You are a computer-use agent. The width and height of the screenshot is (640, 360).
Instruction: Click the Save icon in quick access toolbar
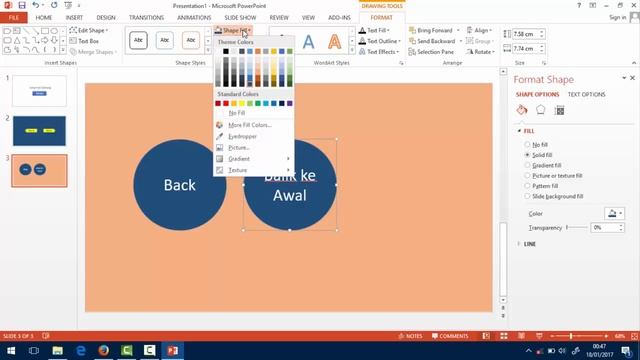(22, 5)
